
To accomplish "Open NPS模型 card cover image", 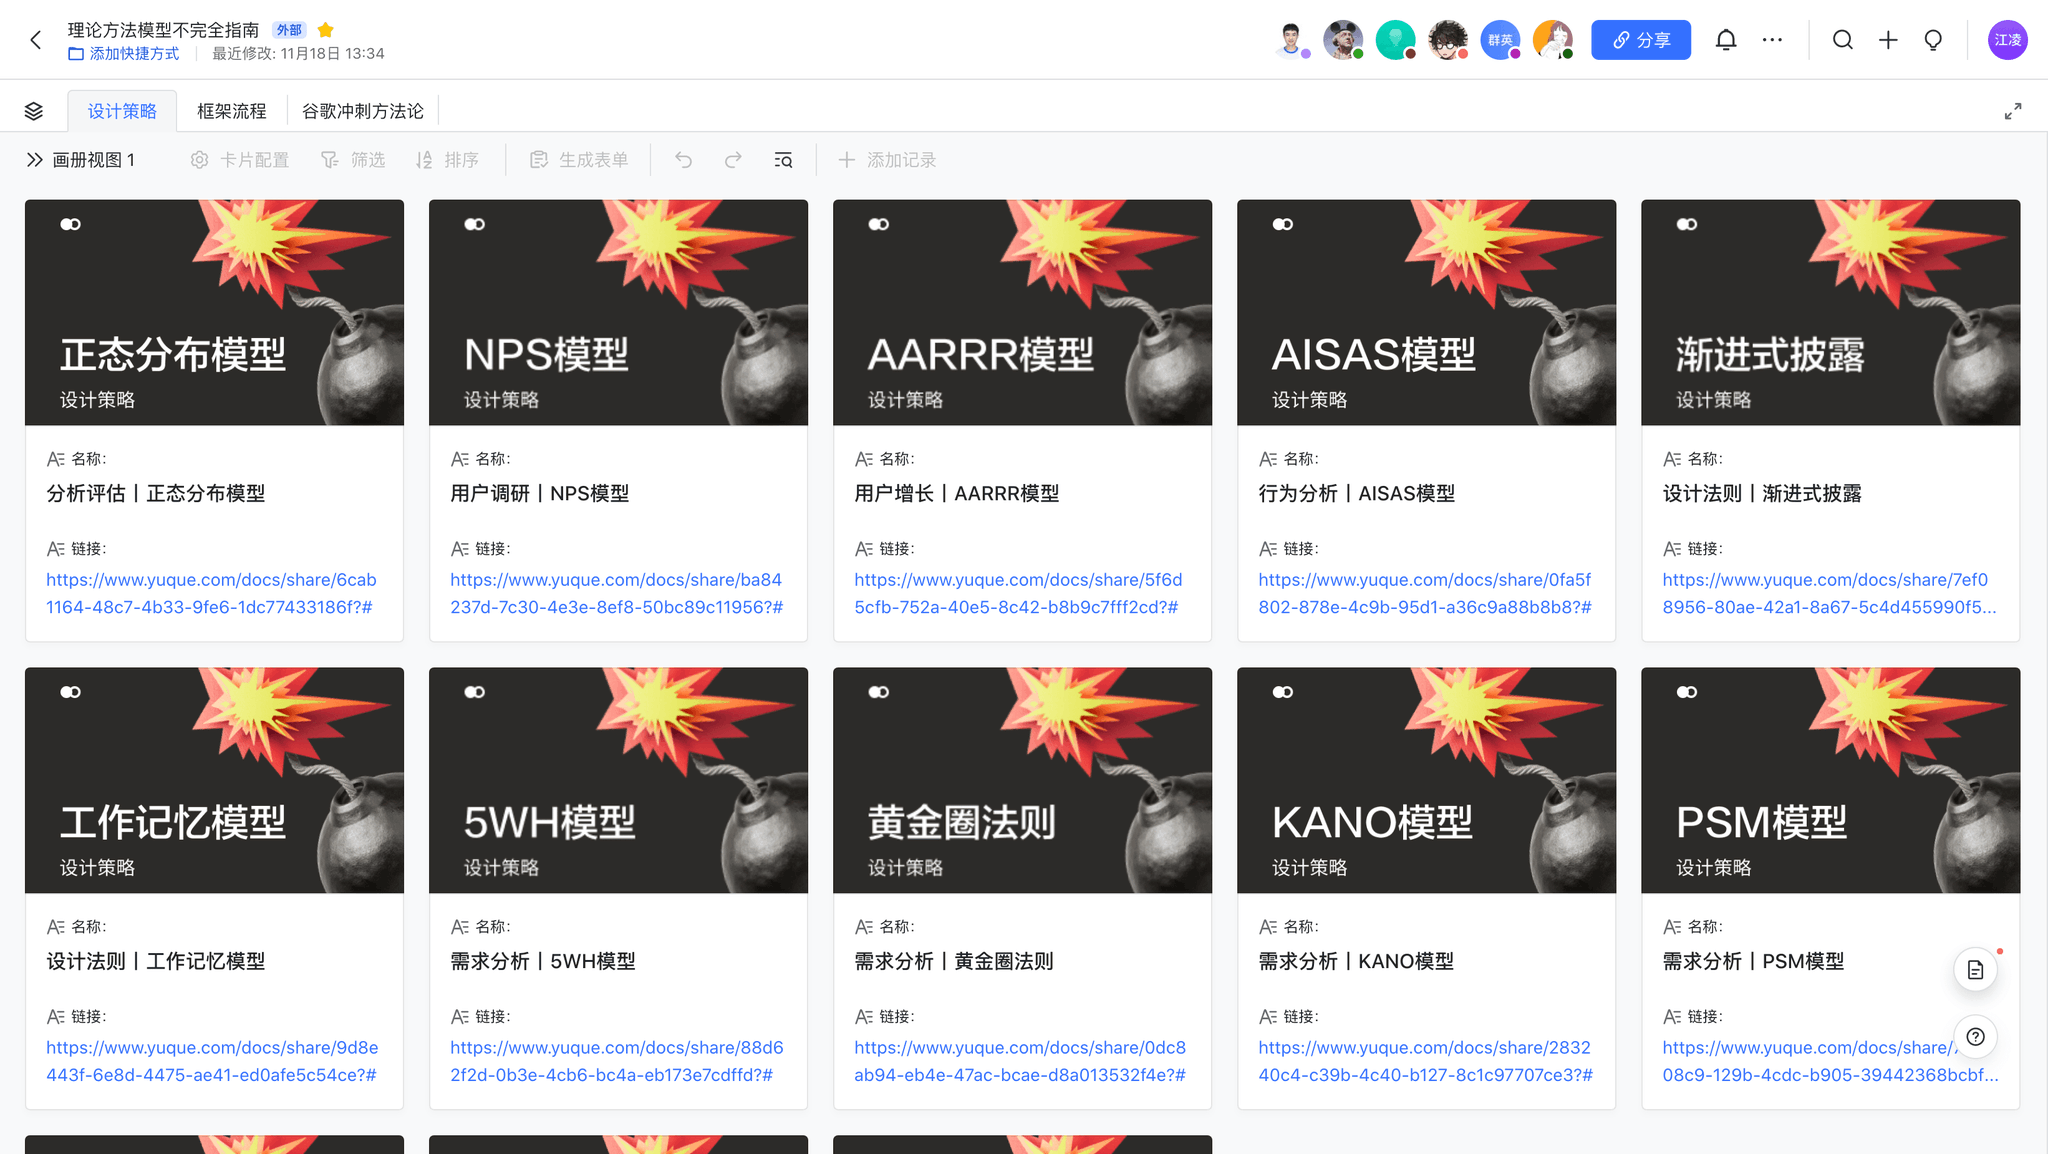I will click(x=618, y=312).
